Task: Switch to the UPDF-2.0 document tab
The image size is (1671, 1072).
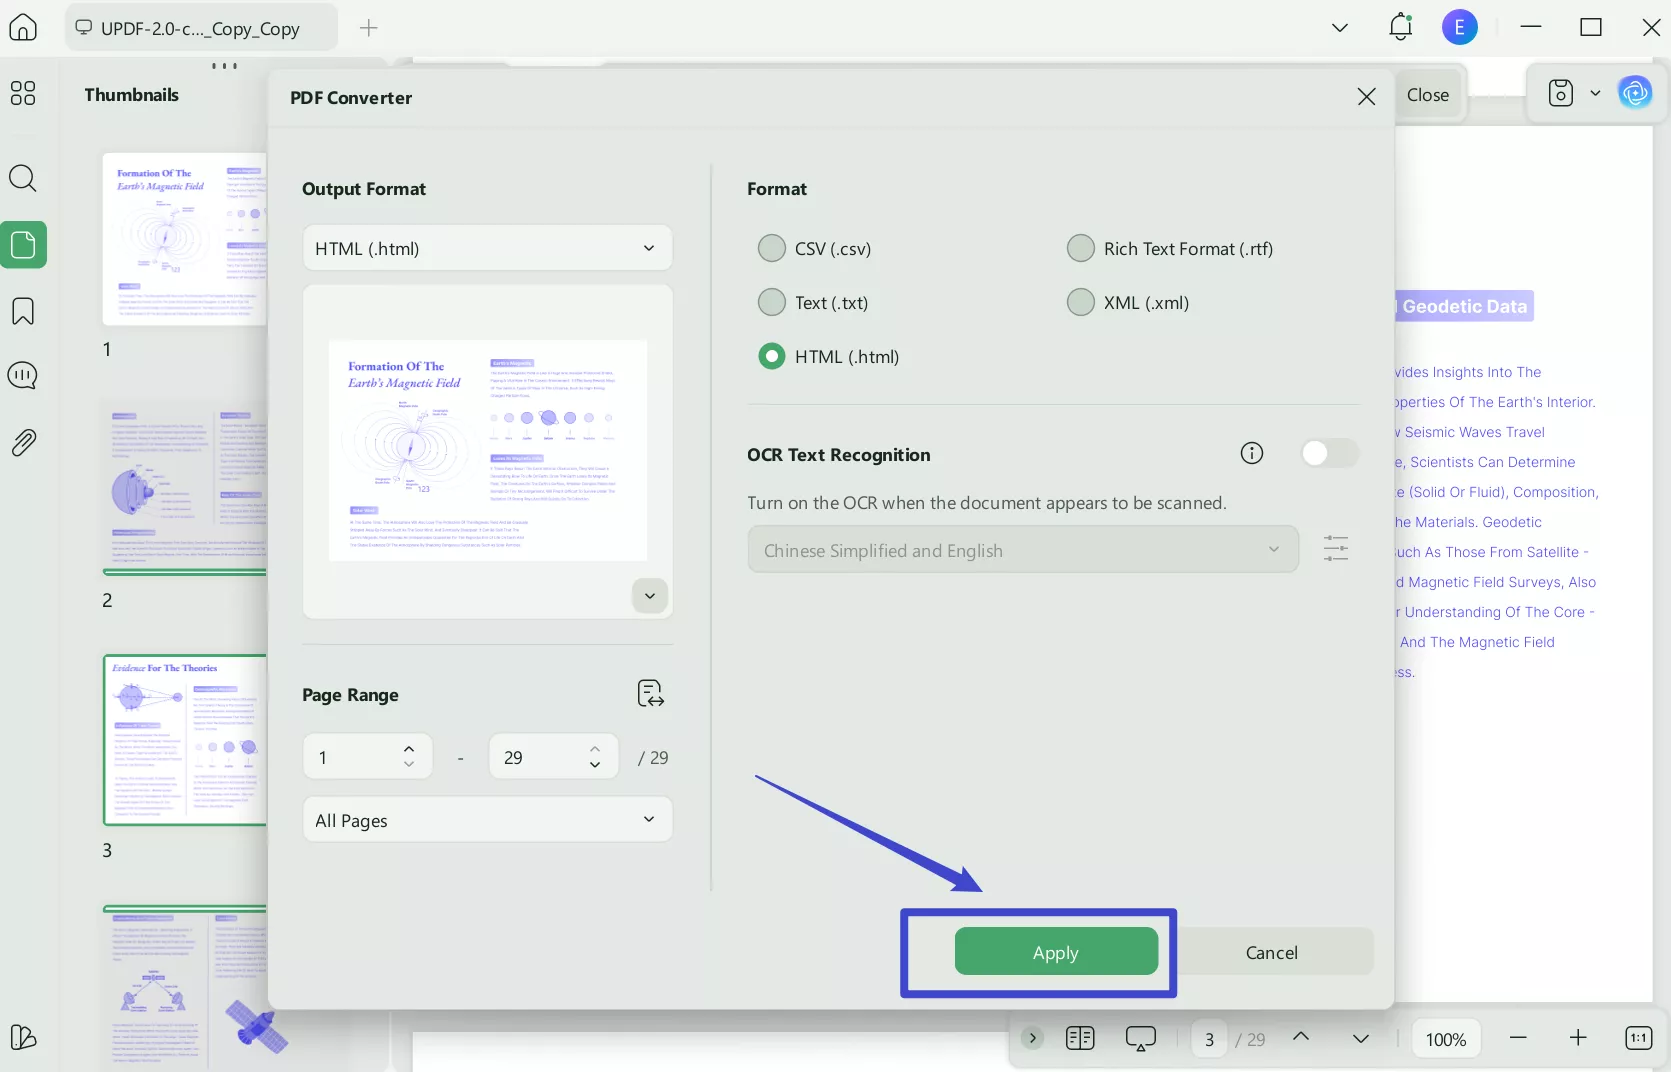Action: pyautogui.click(x=200, y=27)
